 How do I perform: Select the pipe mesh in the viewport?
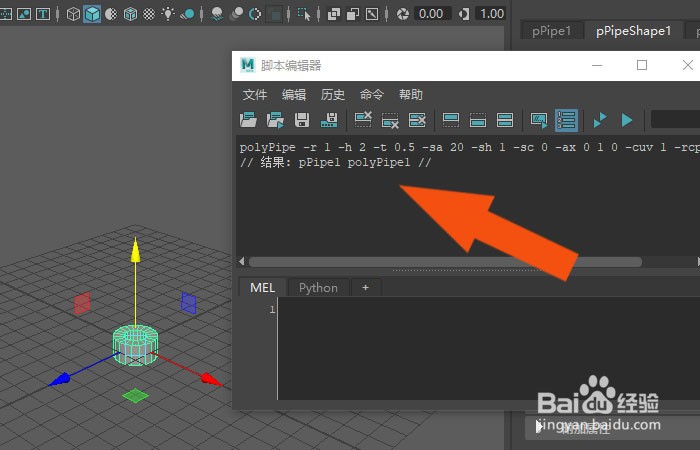coord(135,346)
